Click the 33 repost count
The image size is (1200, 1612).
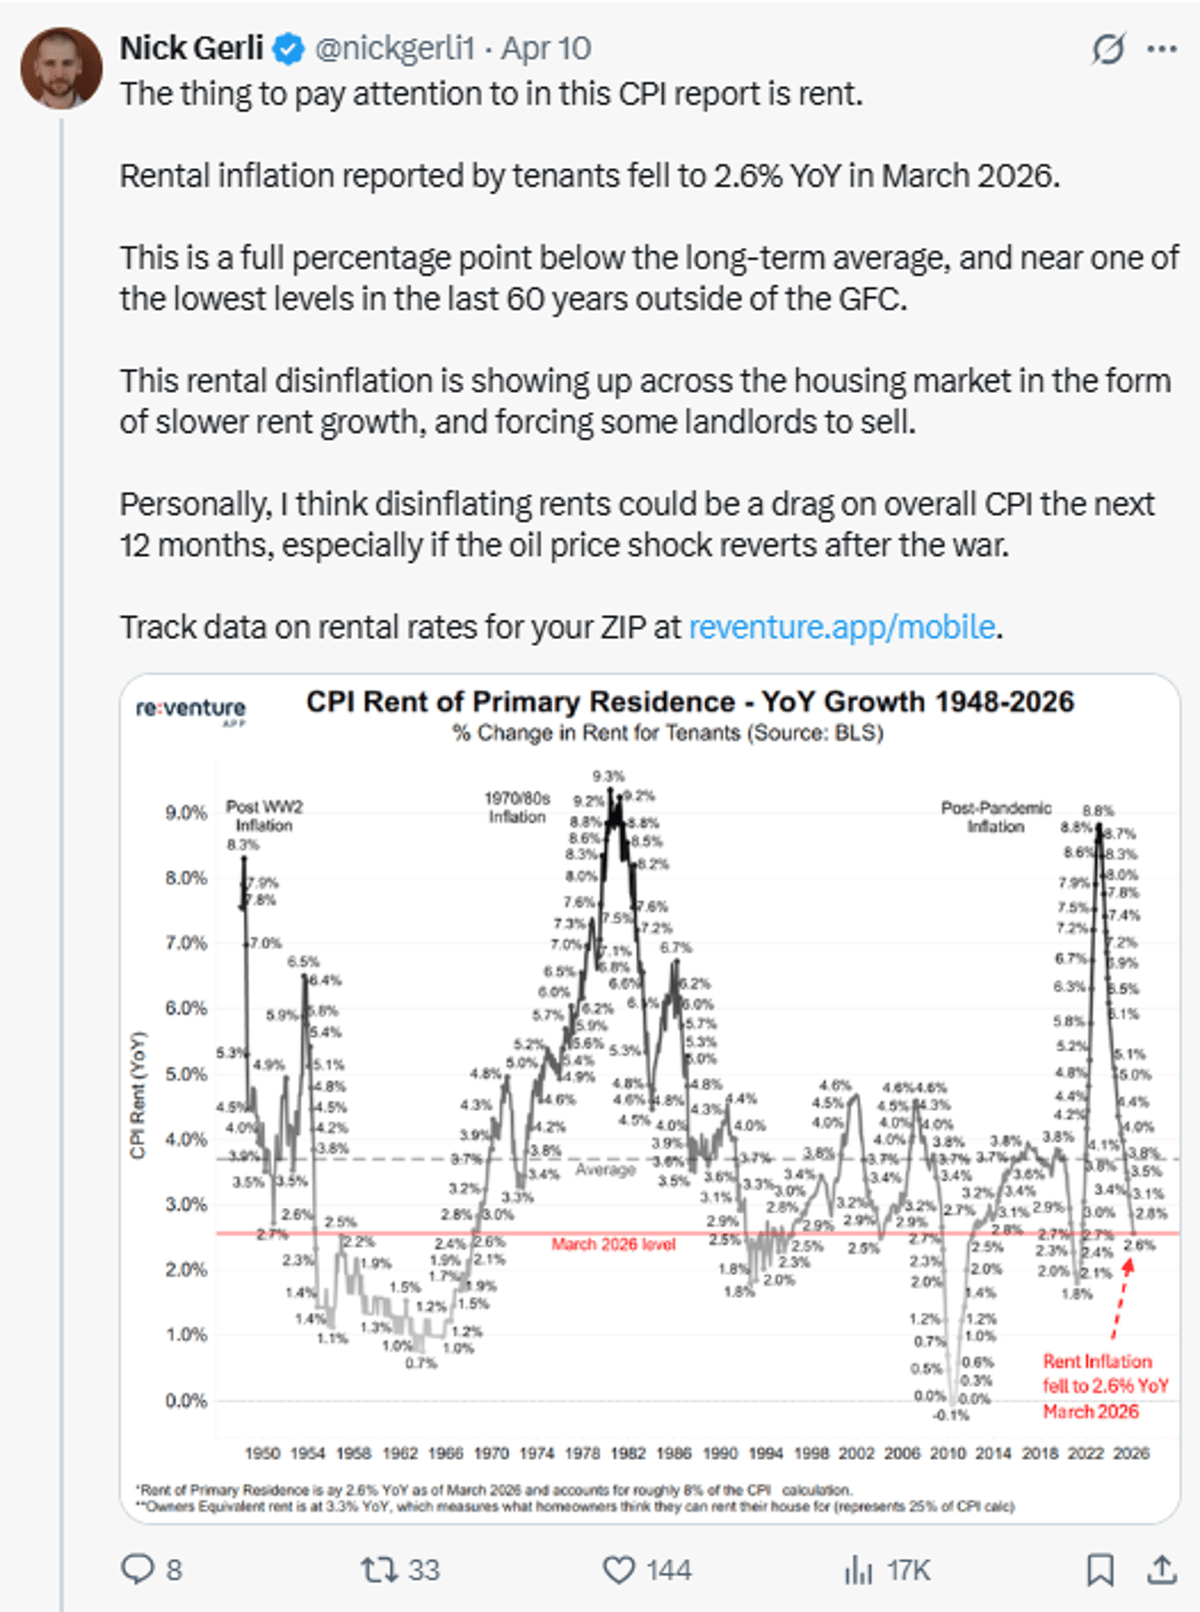(424, 1570)
